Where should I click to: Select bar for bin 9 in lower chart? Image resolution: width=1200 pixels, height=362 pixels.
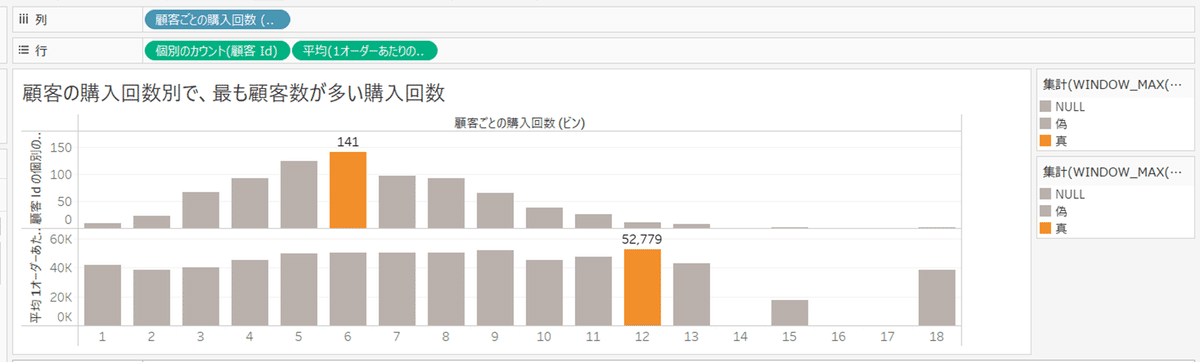click(x=495, y=287)
